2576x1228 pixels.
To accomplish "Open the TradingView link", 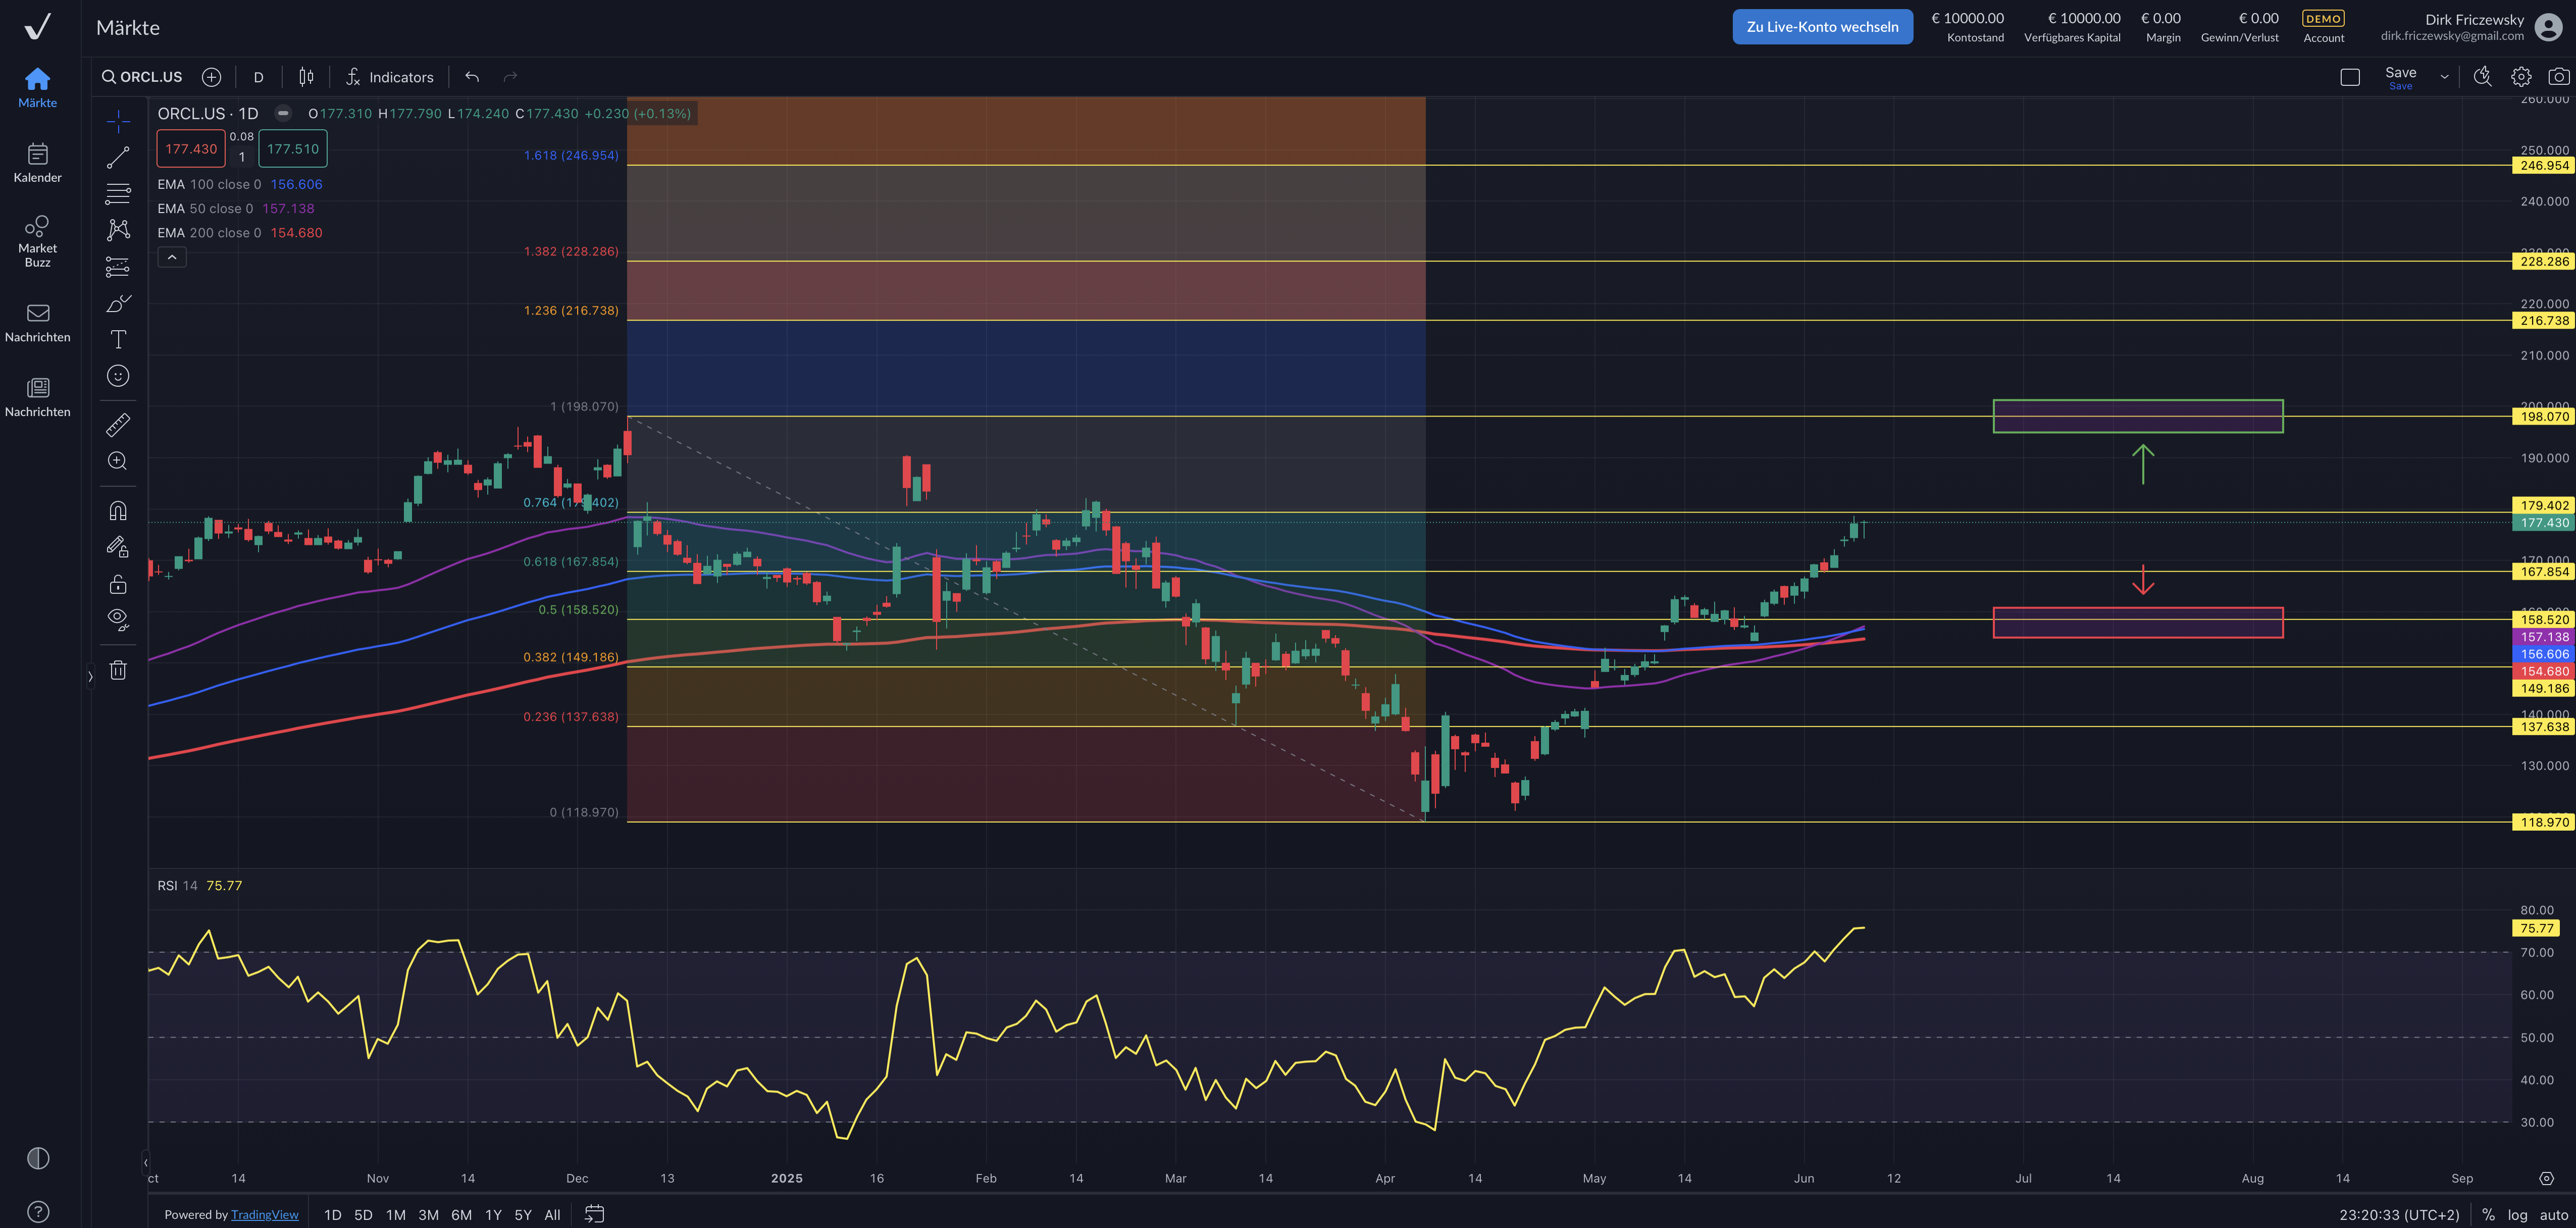I will tap(264, 1214).
